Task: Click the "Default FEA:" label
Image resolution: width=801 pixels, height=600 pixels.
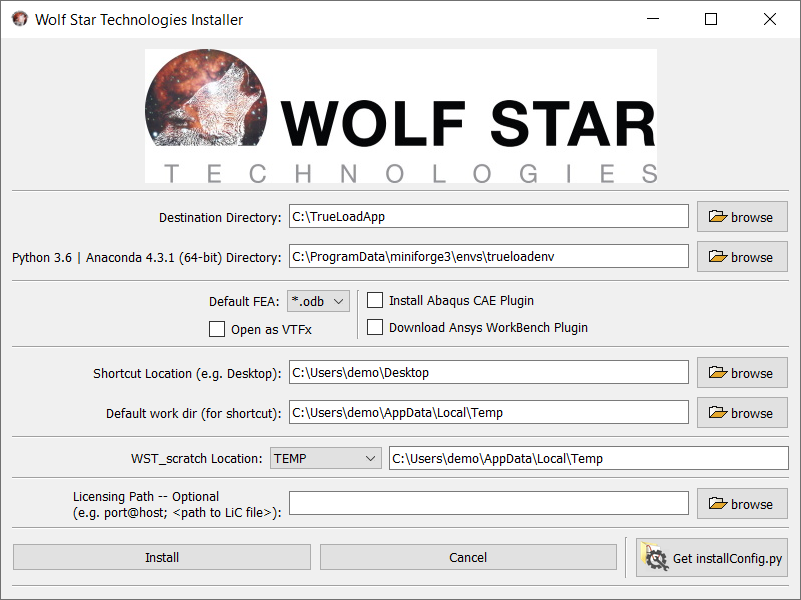Action: pos(244,302)
